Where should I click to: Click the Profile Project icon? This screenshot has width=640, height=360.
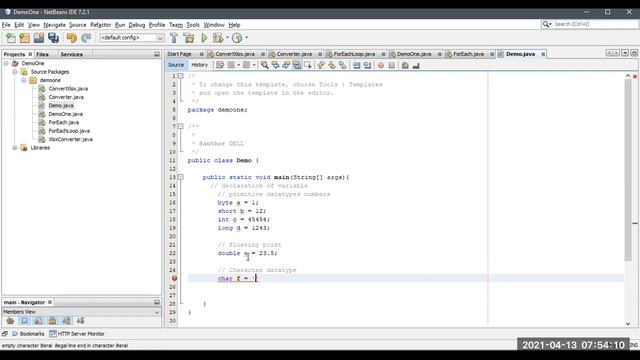click(237, 38)
